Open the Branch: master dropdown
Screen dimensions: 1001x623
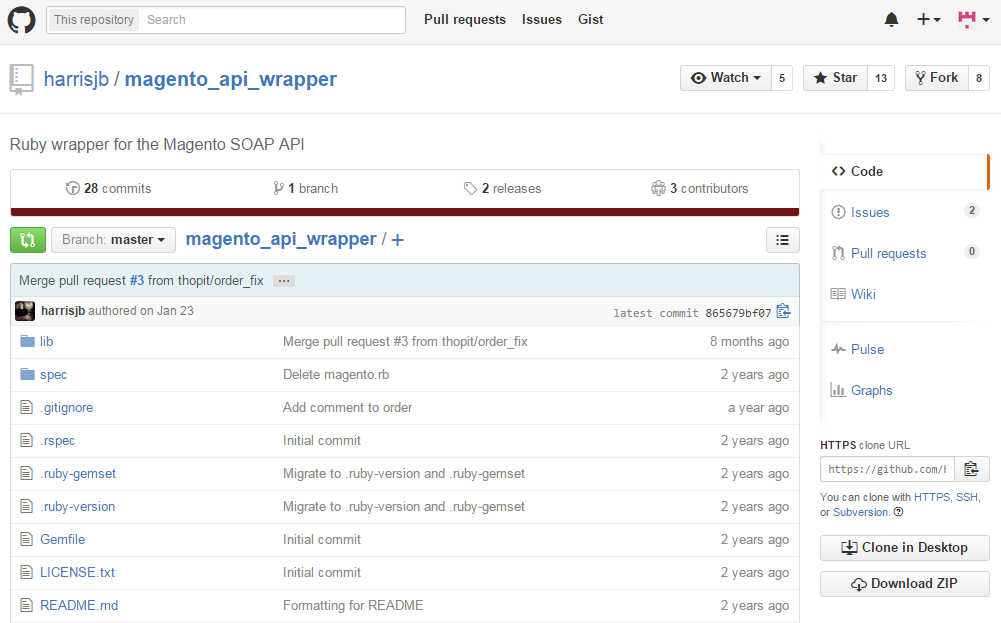tap(114, 240)
